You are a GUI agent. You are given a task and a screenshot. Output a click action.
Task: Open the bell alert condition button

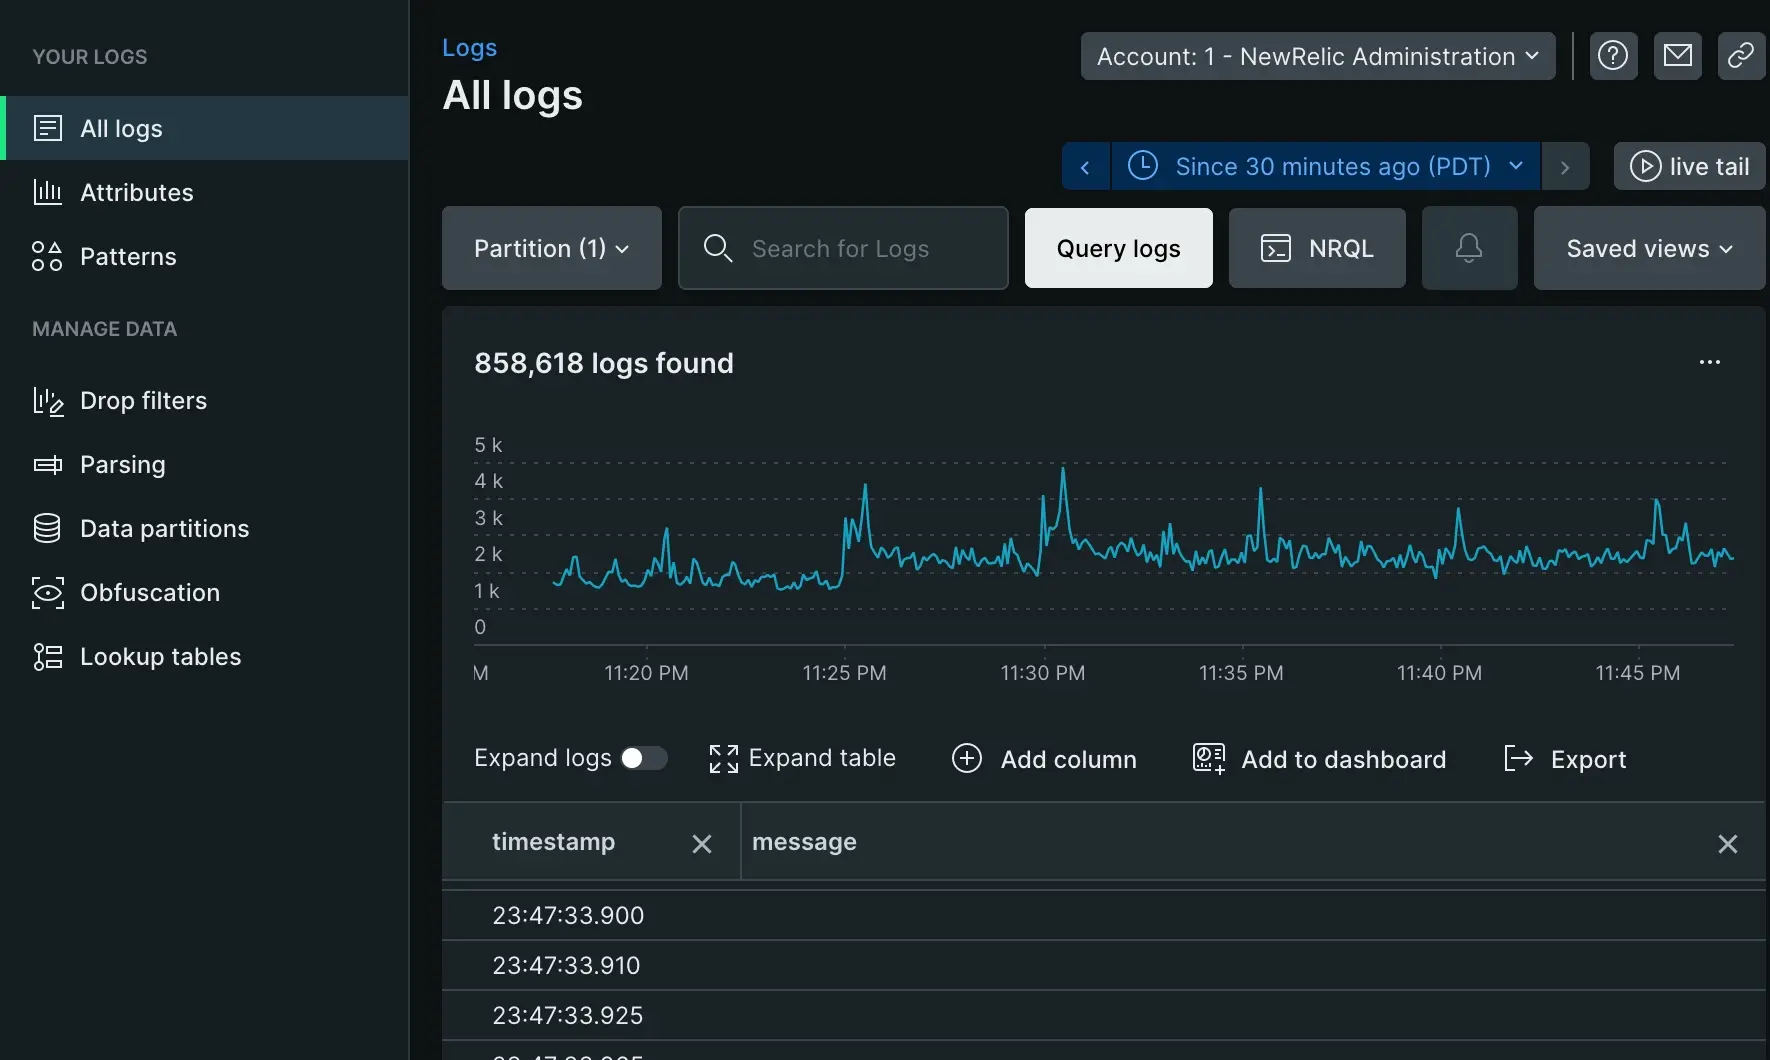coord(1469,248)
